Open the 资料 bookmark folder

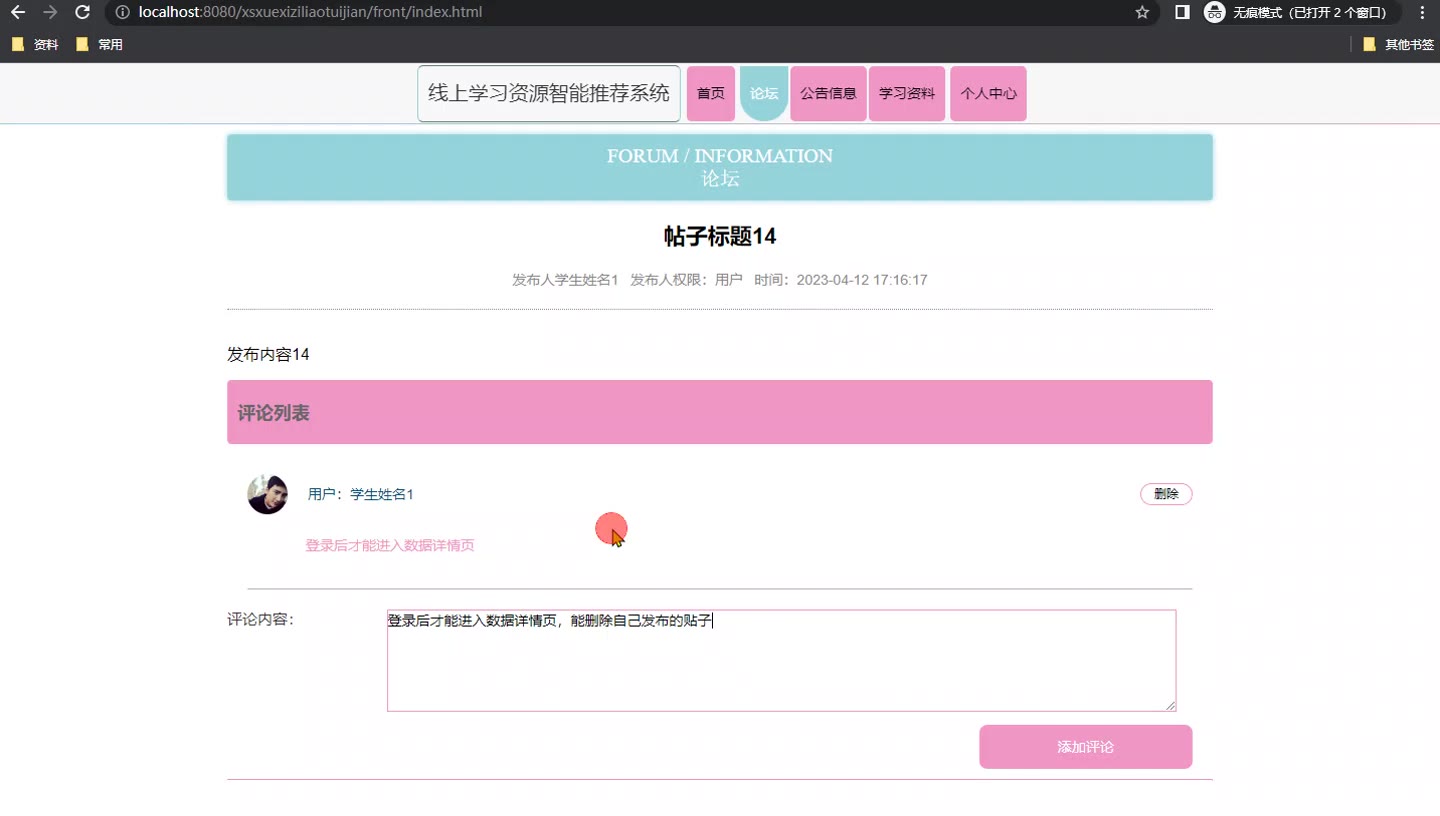coord(36,45)
